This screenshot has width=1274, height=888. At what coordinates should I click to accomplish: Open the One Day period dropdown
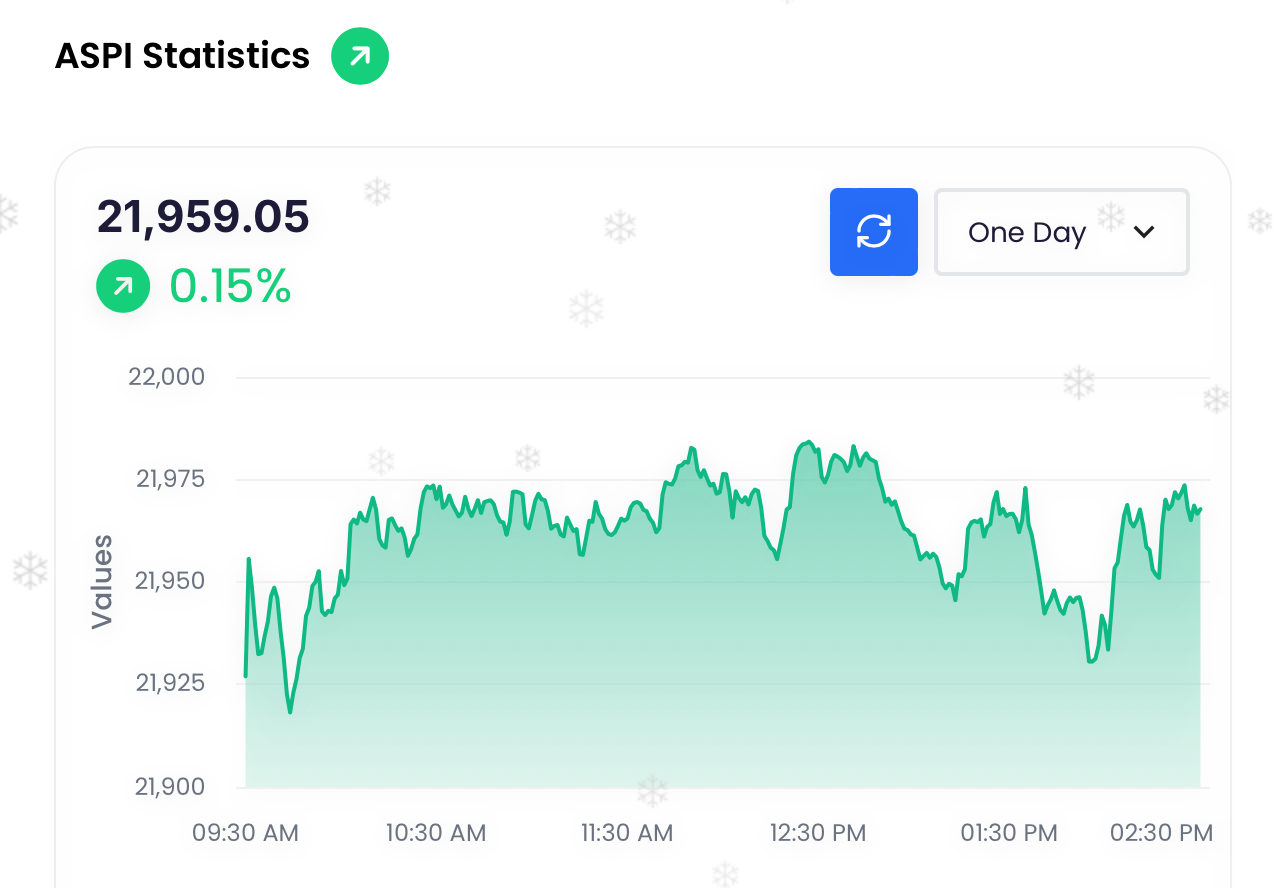point(1061,232)
